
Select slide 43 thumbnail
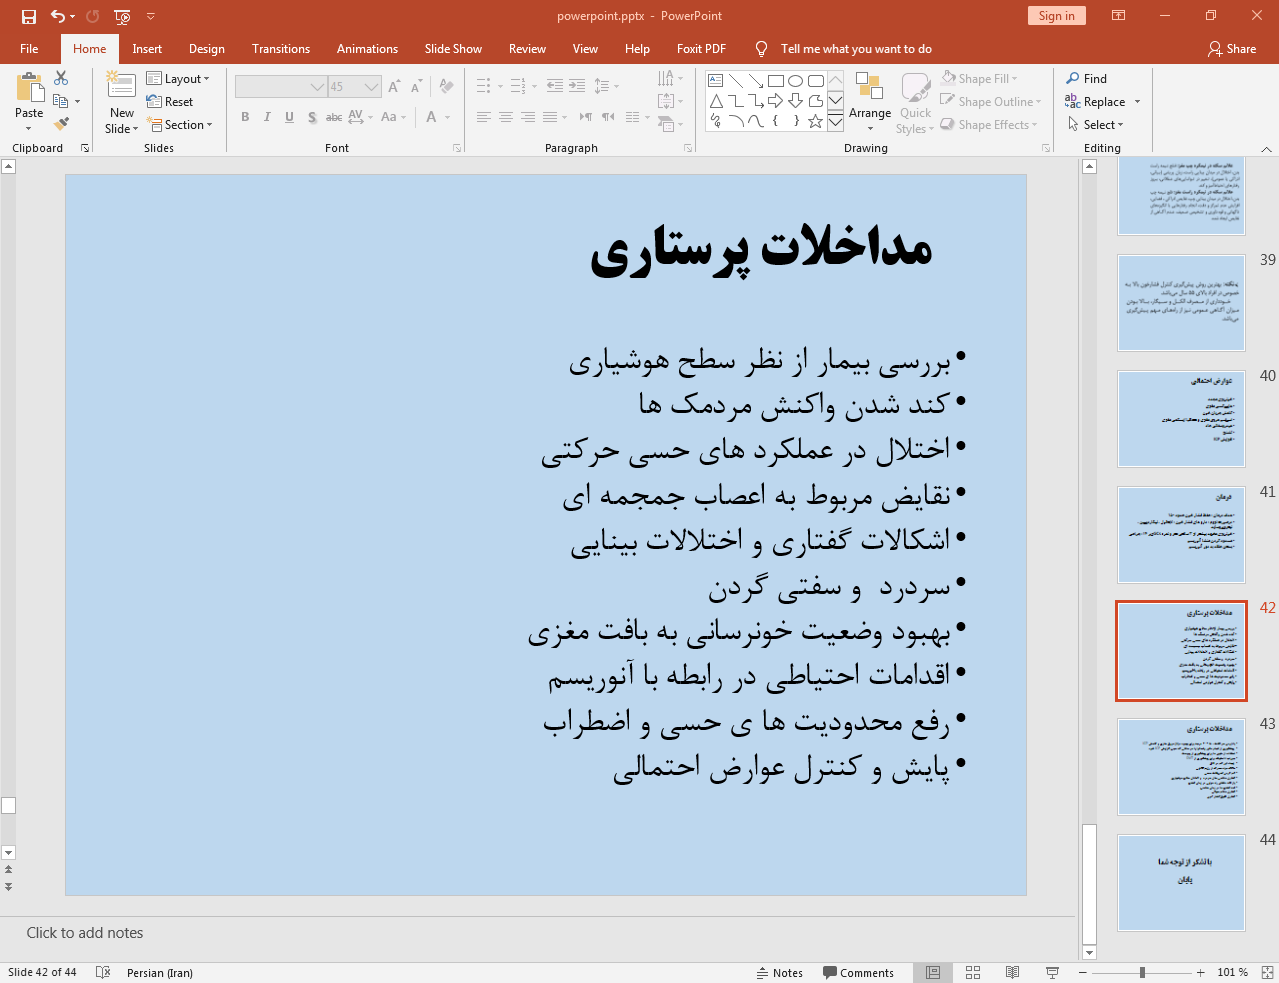(x=1181, y=766)
